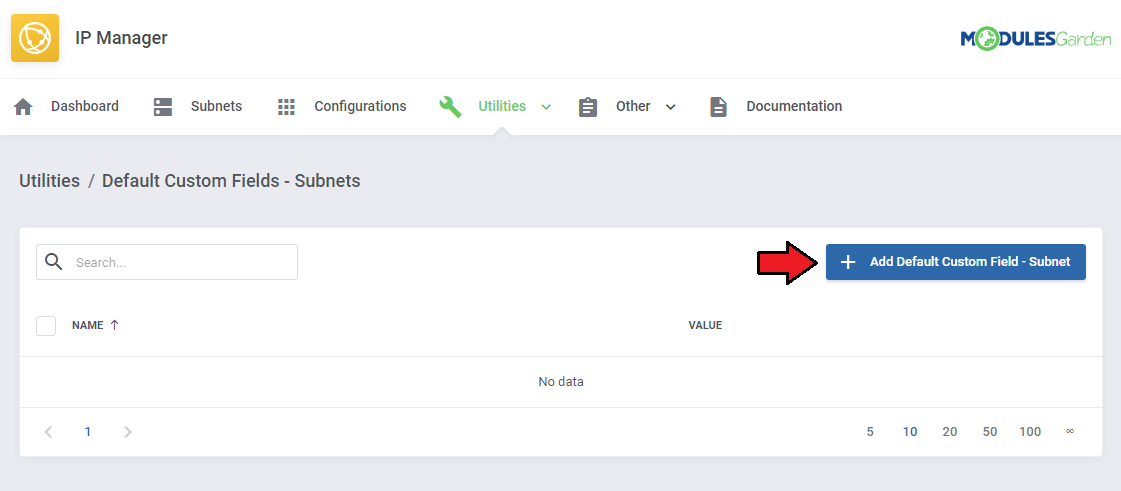The image size is (1121, 491).
Task: Show 5 entries per page
Action: [870, 432]
